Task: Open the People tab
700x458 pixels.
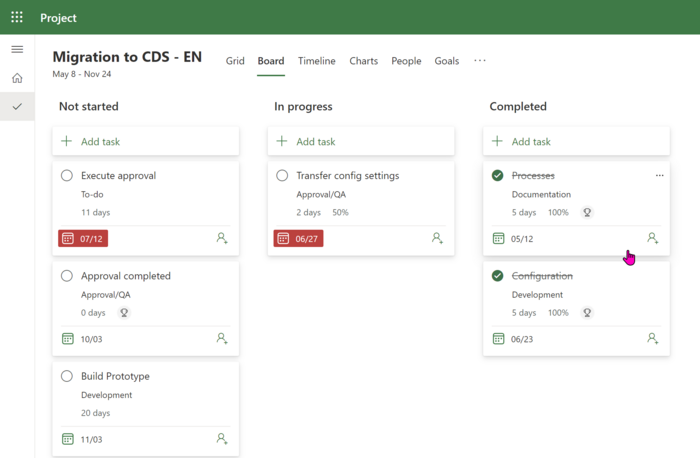Action: [406, 61]
